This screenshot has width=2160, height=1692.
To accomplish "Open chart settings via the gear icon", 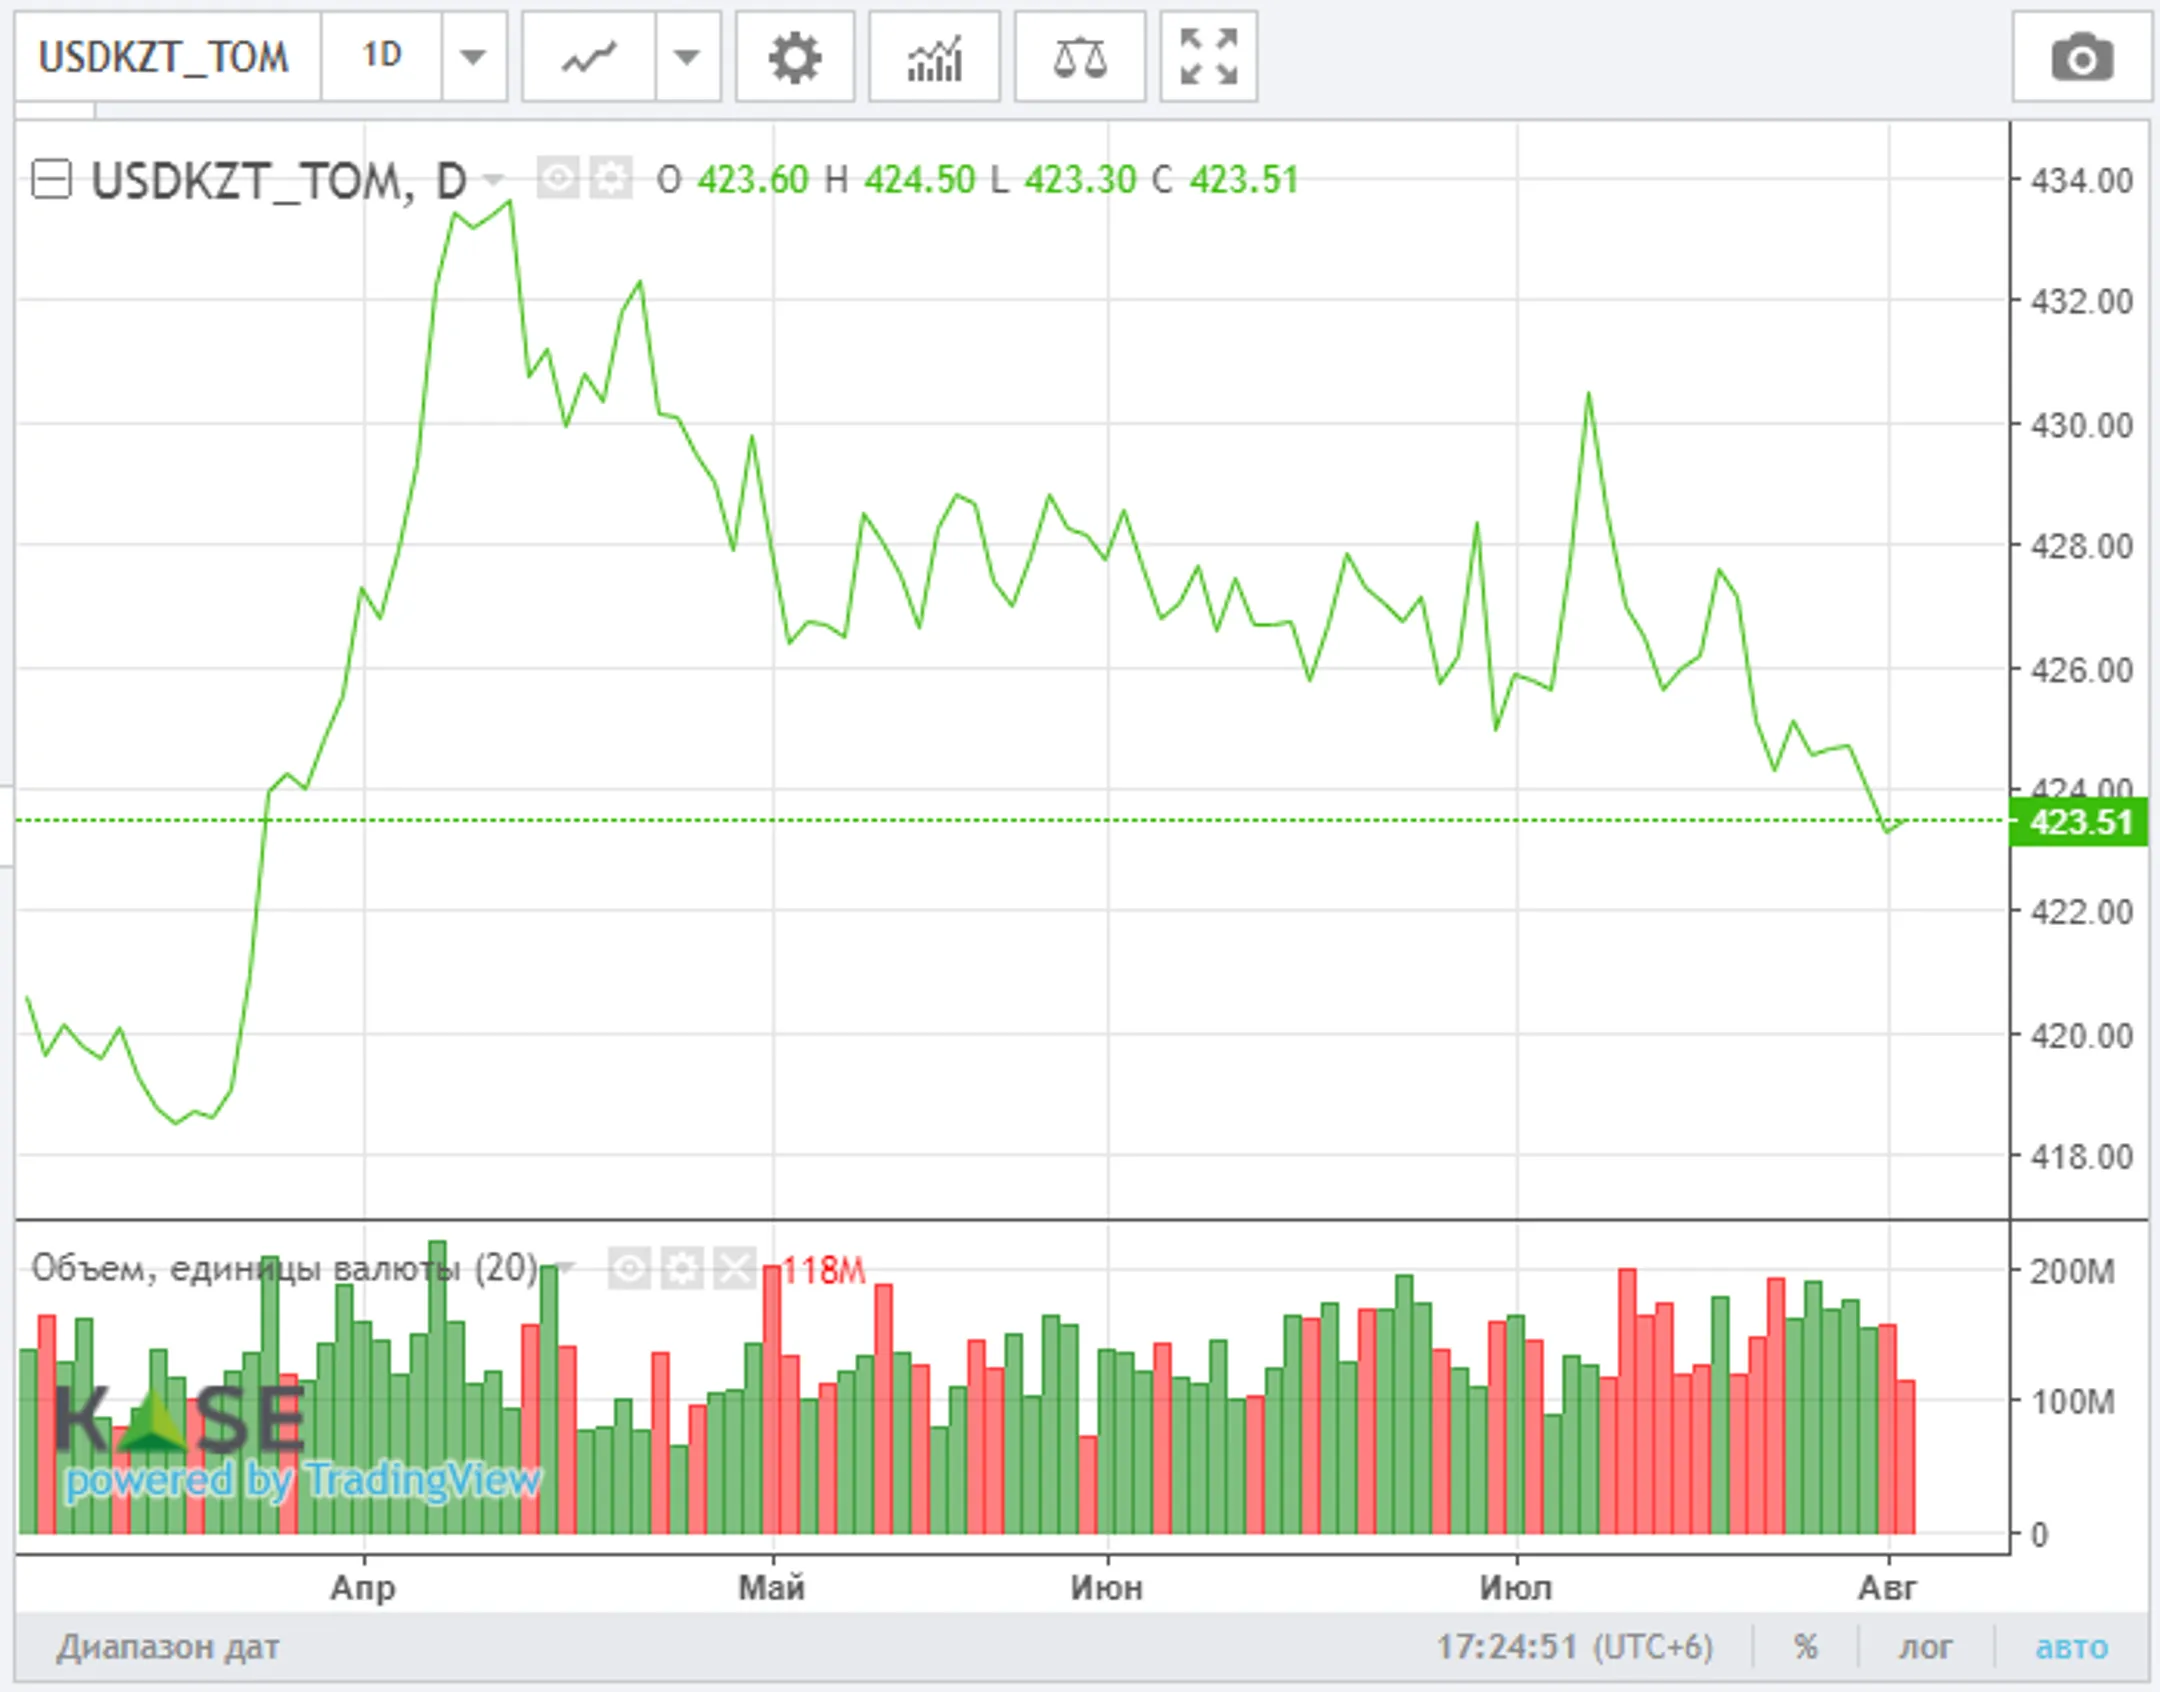I will point(795,58).
